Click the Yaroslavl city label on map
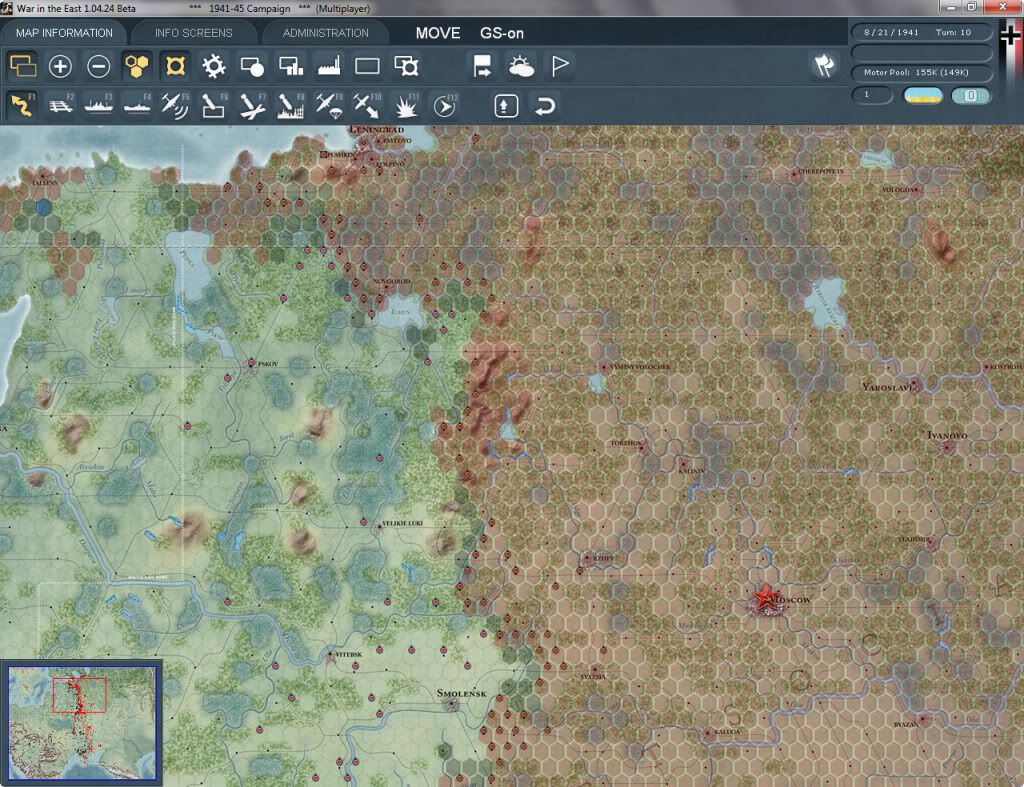Screen dimensions: 1024x787 tap(888, 387)
